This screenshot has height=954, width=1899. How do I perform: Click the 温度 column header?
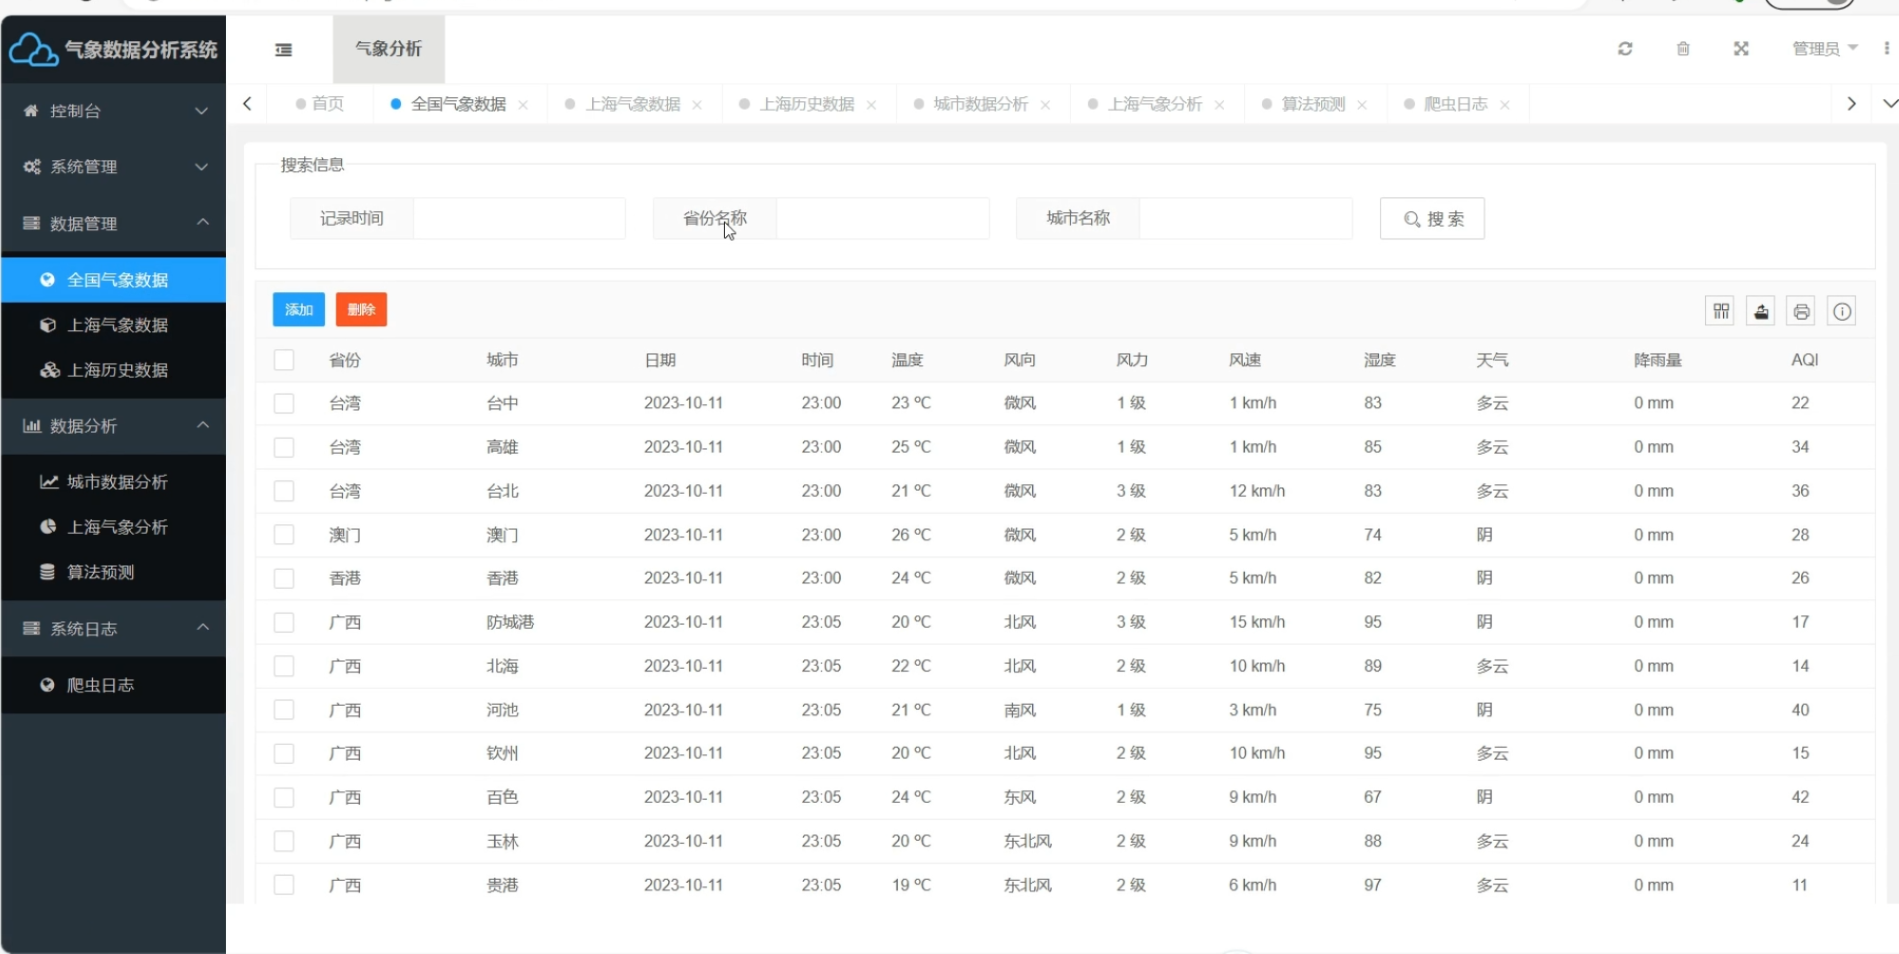(x=907, y=360)
